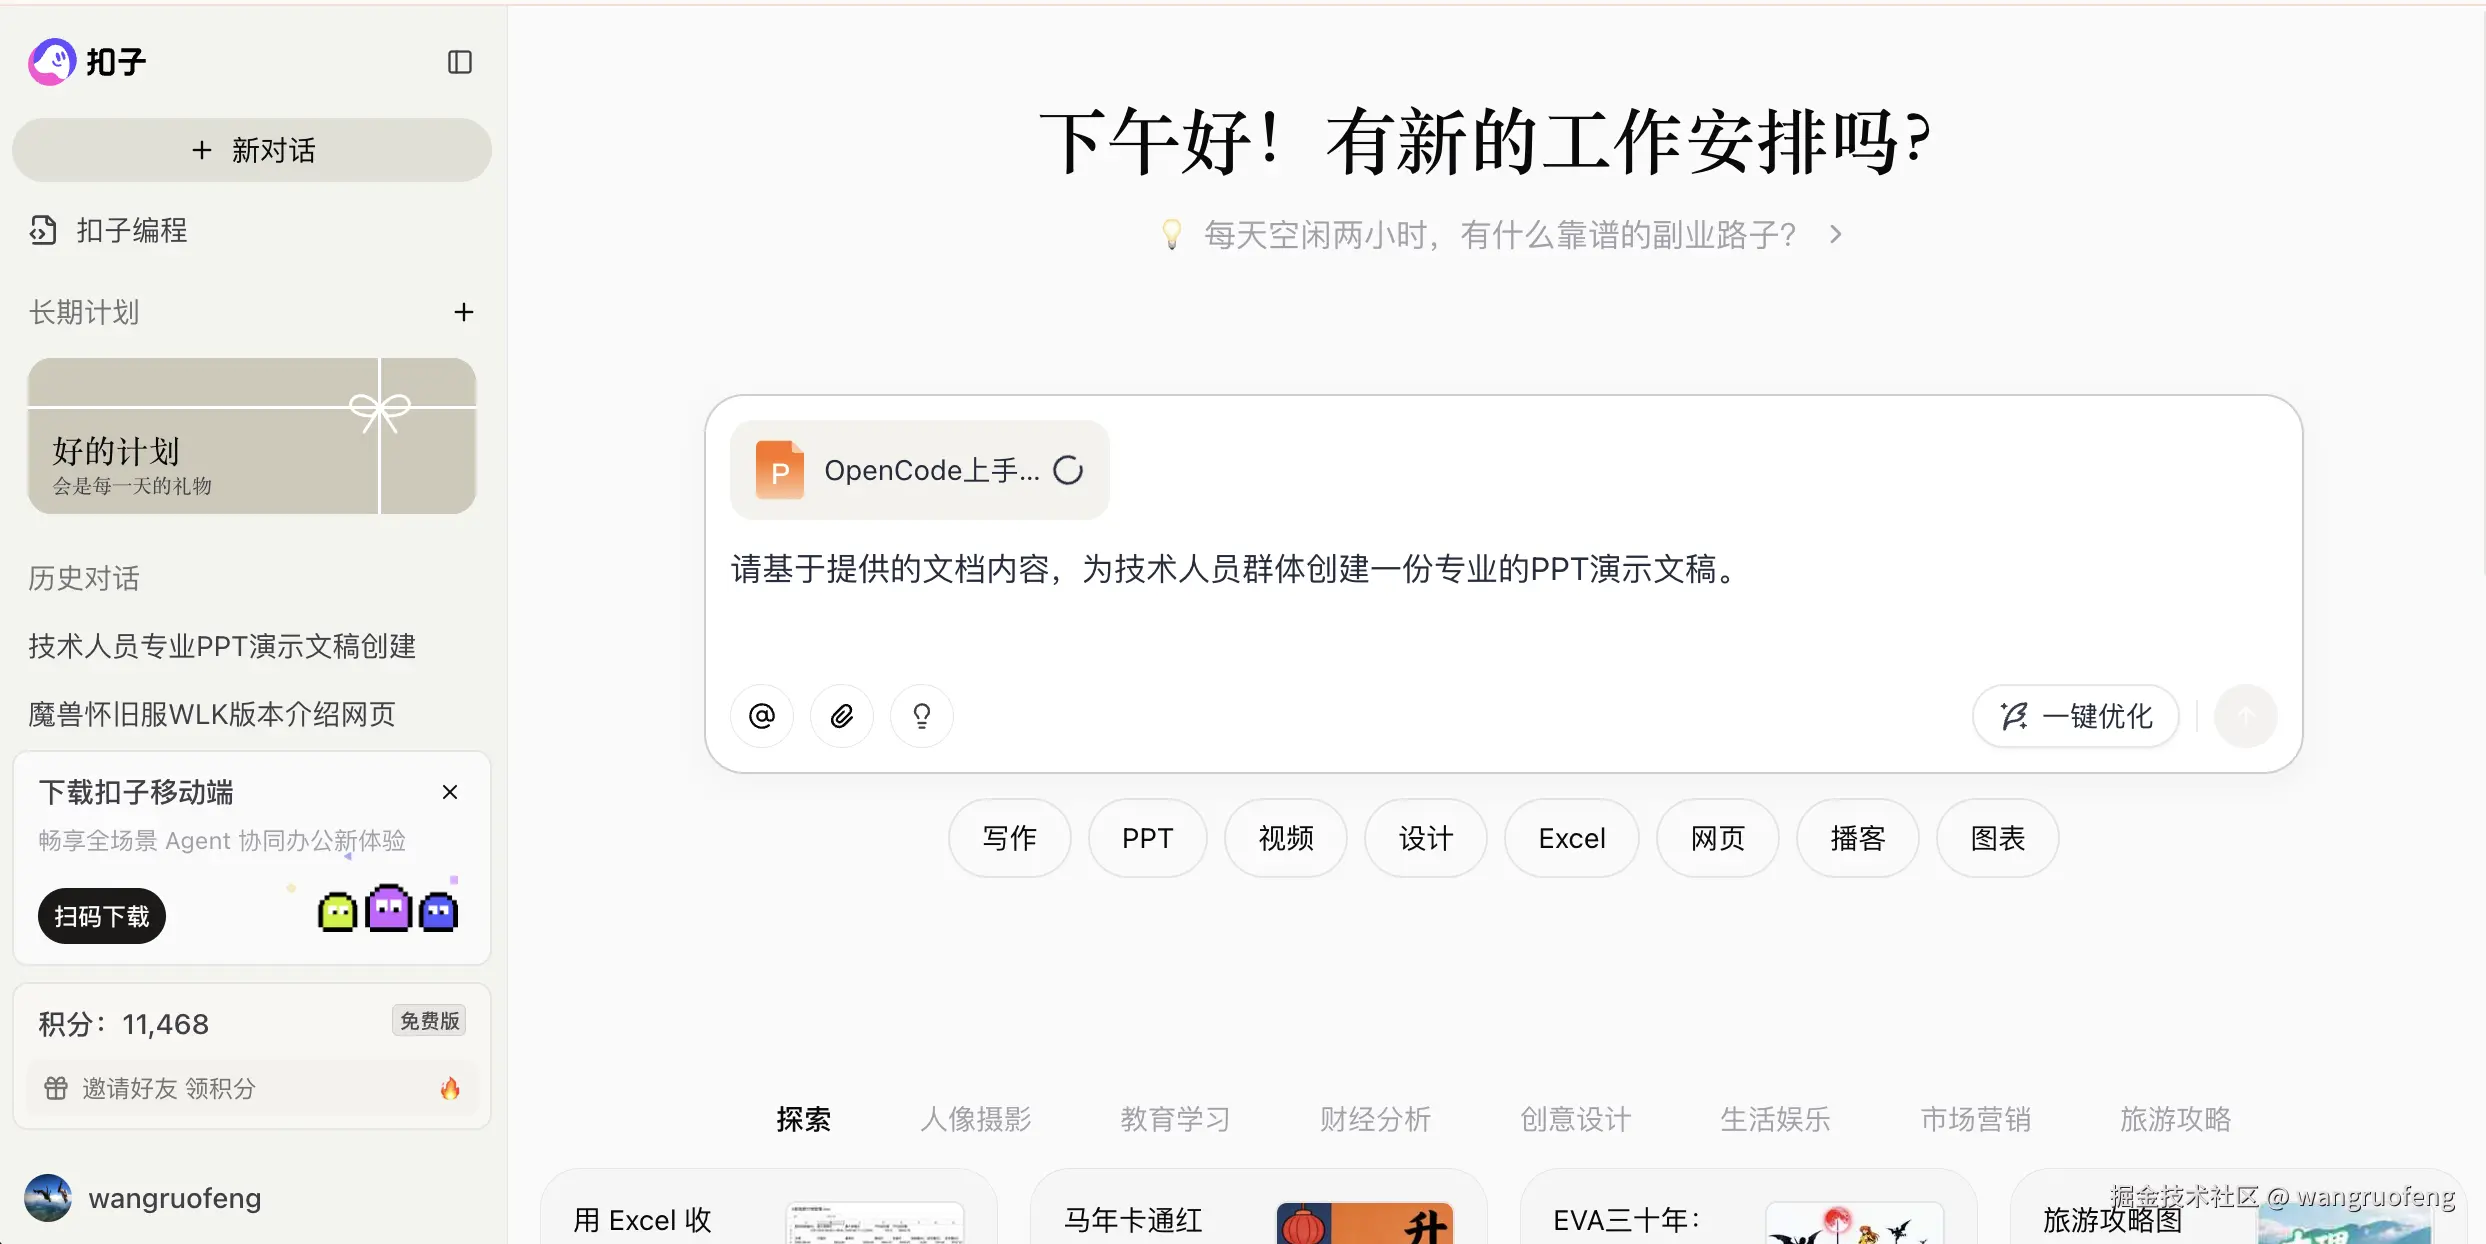Click the OpenCode上手 attached PPT file chip
Image resolution: width=2486 pixels, height=1244 pixels.
[918, 470]
